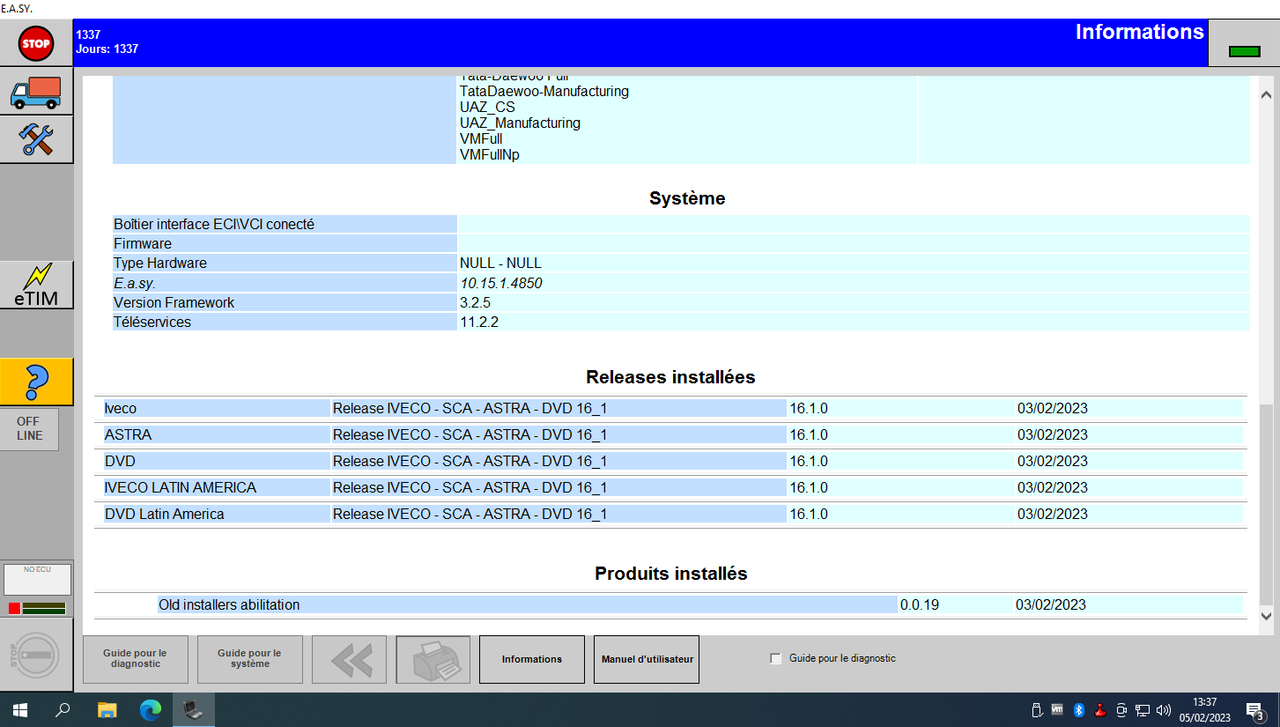Open the volume speaker tray icon

coord(1162,710)
